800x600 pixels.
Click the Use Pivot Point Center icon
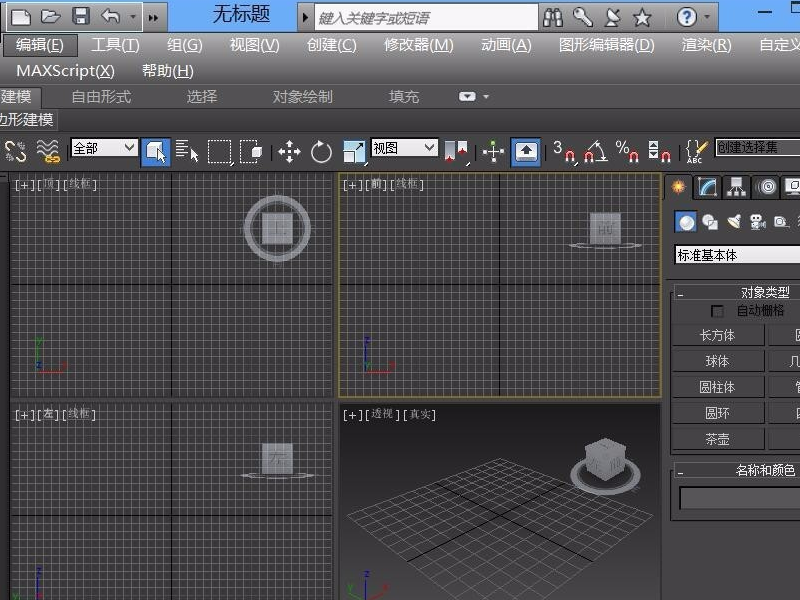click(x=456, y=152)
